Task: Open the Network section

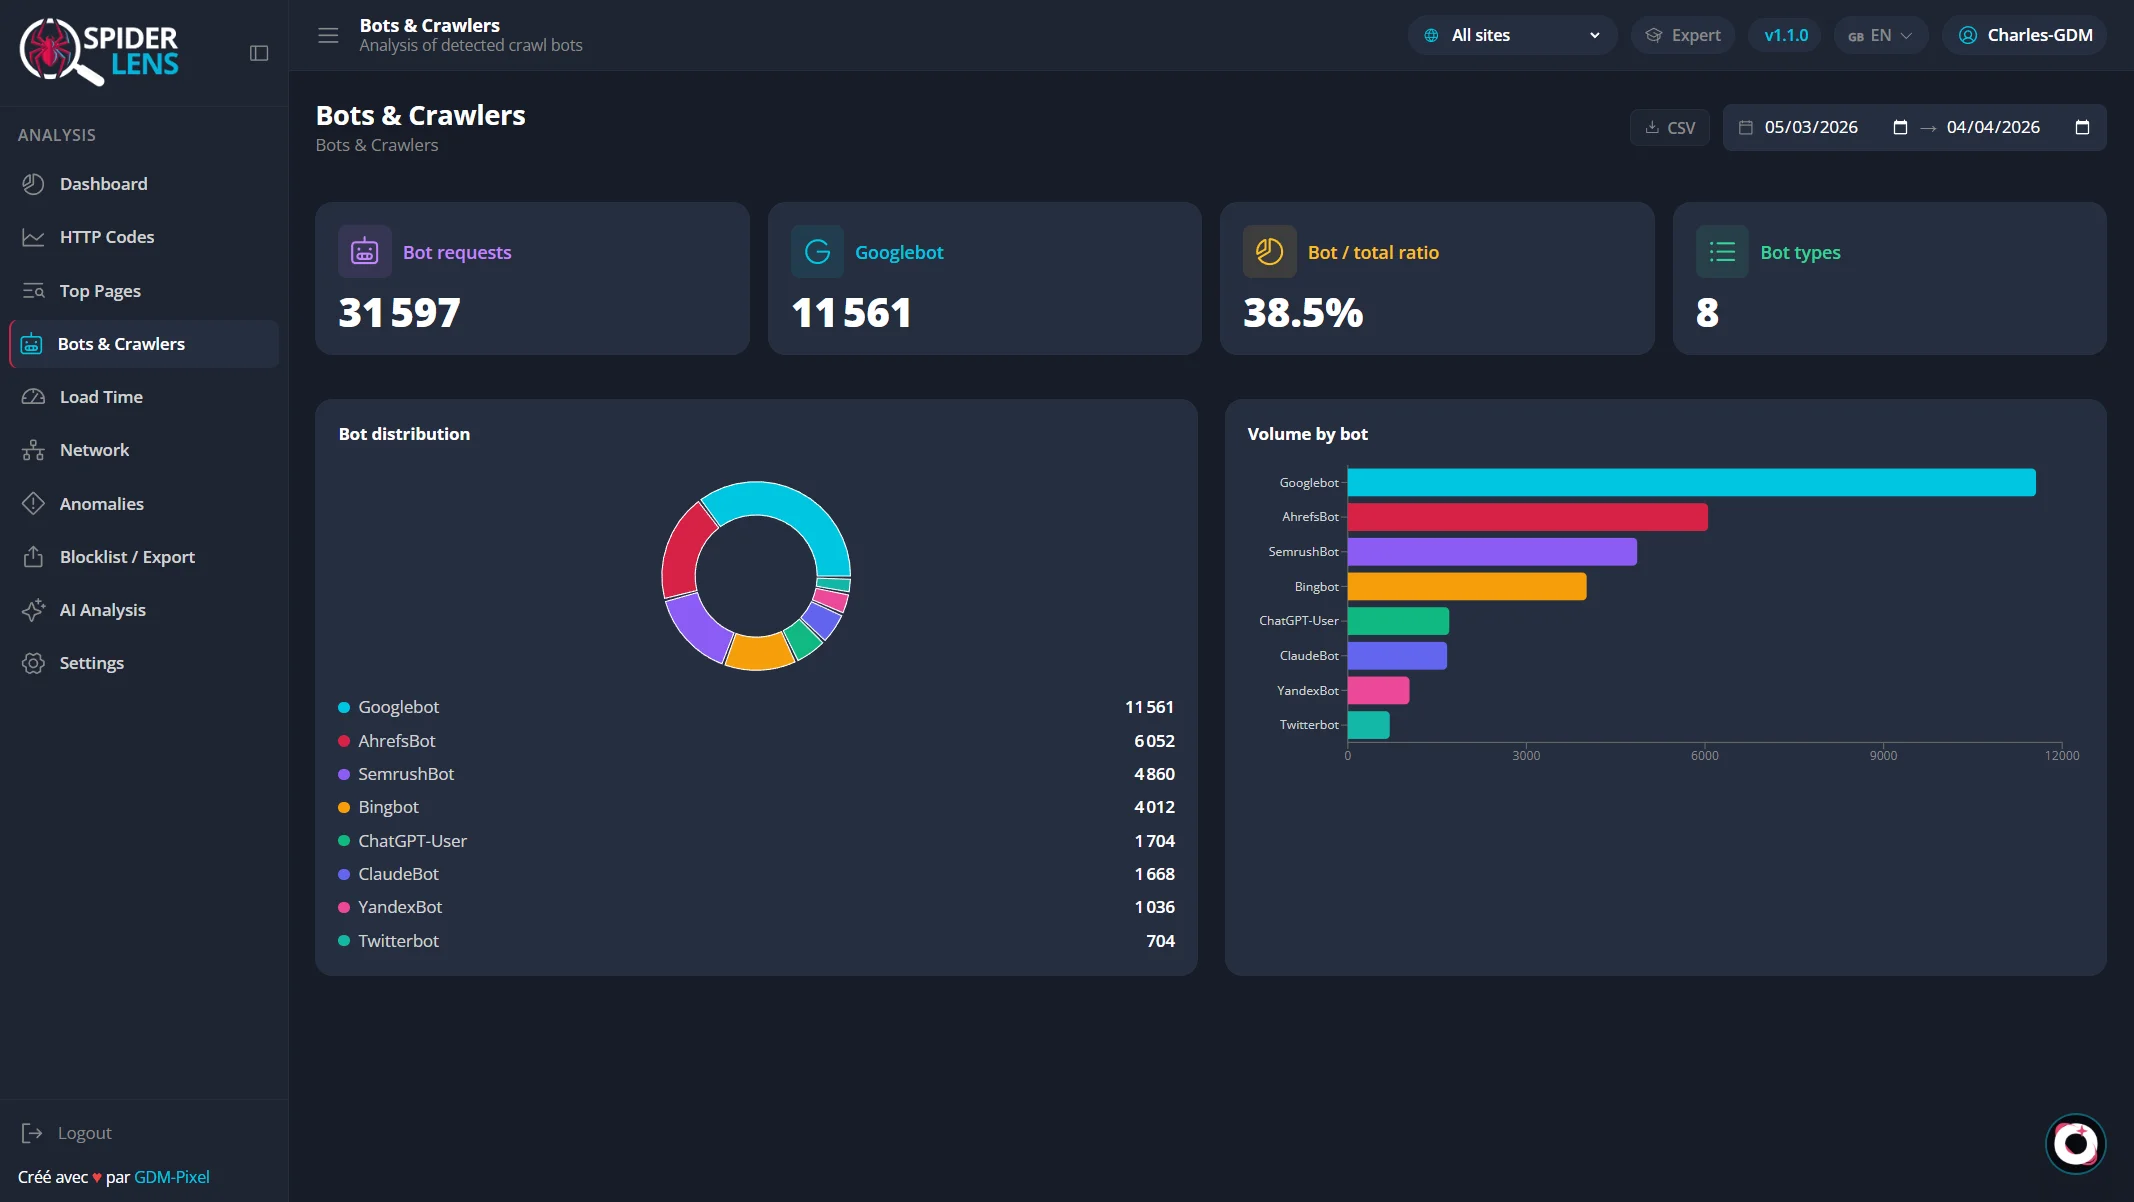Action: click(93, 449)
